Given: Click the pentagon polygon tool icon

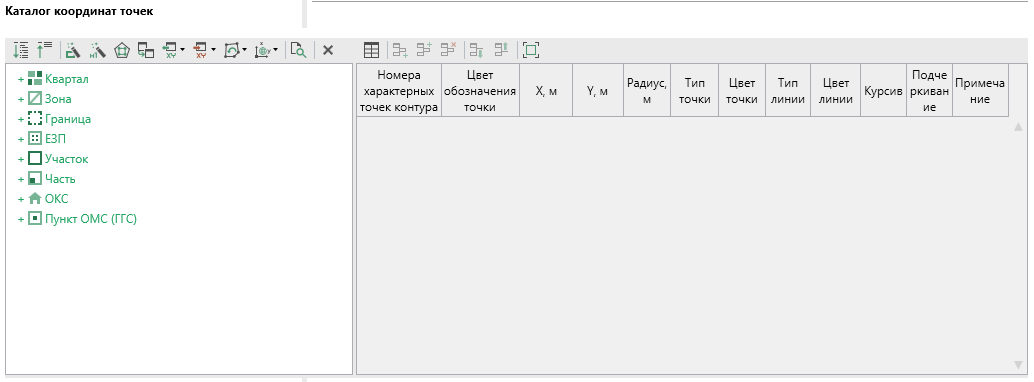Looking at the screenshot, I should pyautogui.click(x=121, y=49).
